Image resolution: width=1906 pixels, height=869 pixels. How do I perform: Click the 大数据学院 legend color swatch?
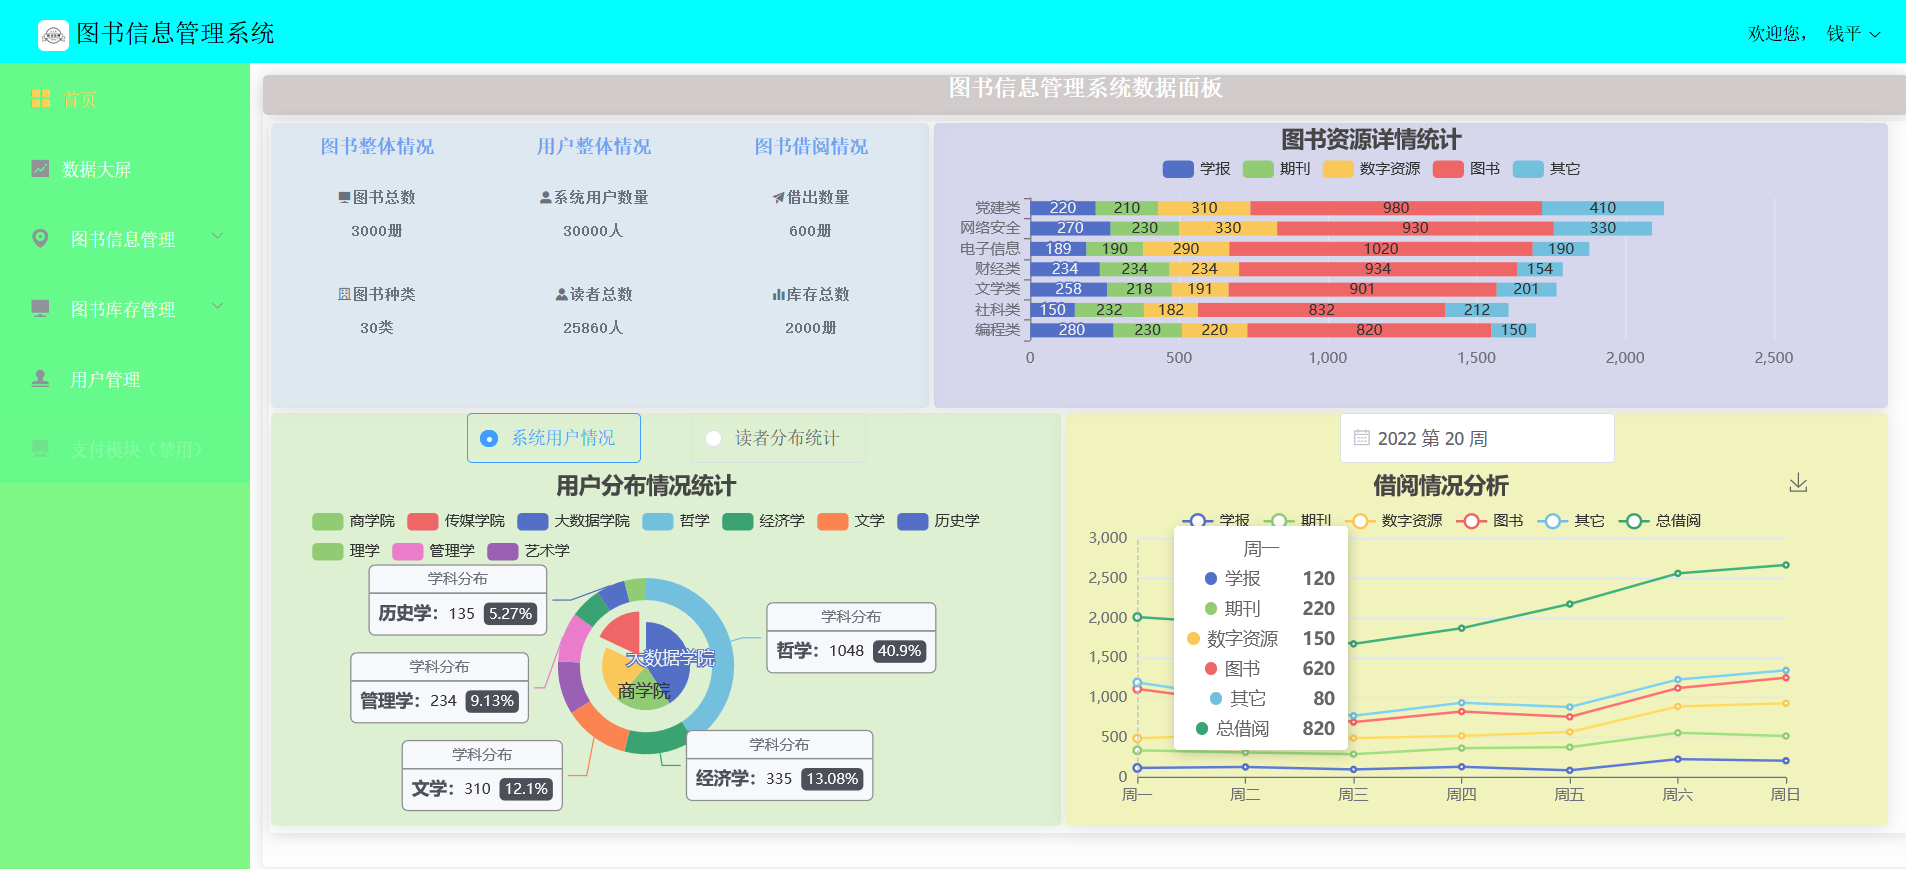533,521
